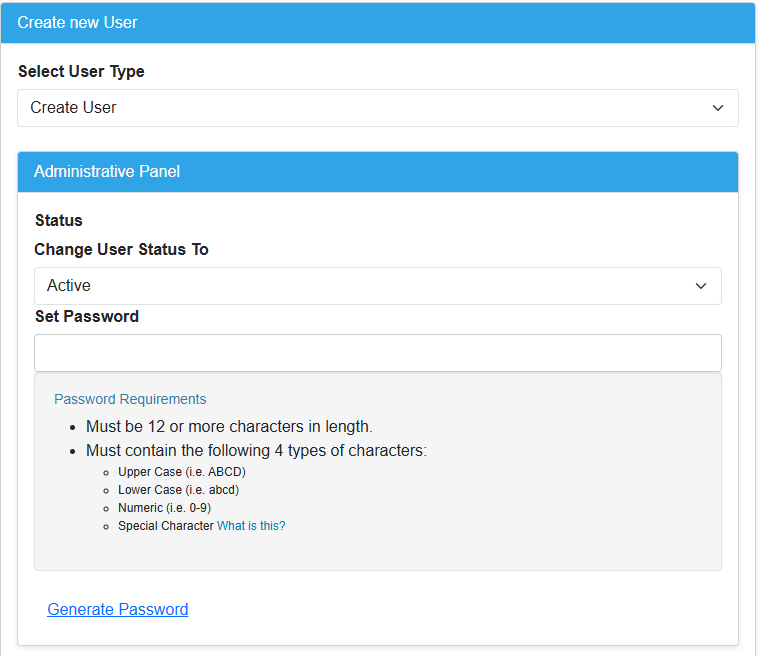Click the Select User Type label
This screenshot has height=656, width=759.
81,72
